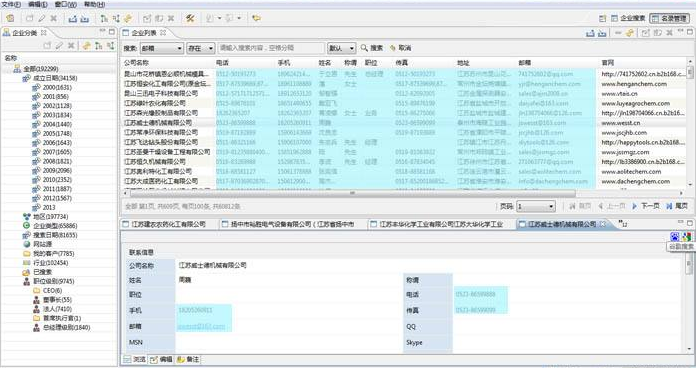
Task: Go to 下一页 next page
Action: click(x=645, y=206)
